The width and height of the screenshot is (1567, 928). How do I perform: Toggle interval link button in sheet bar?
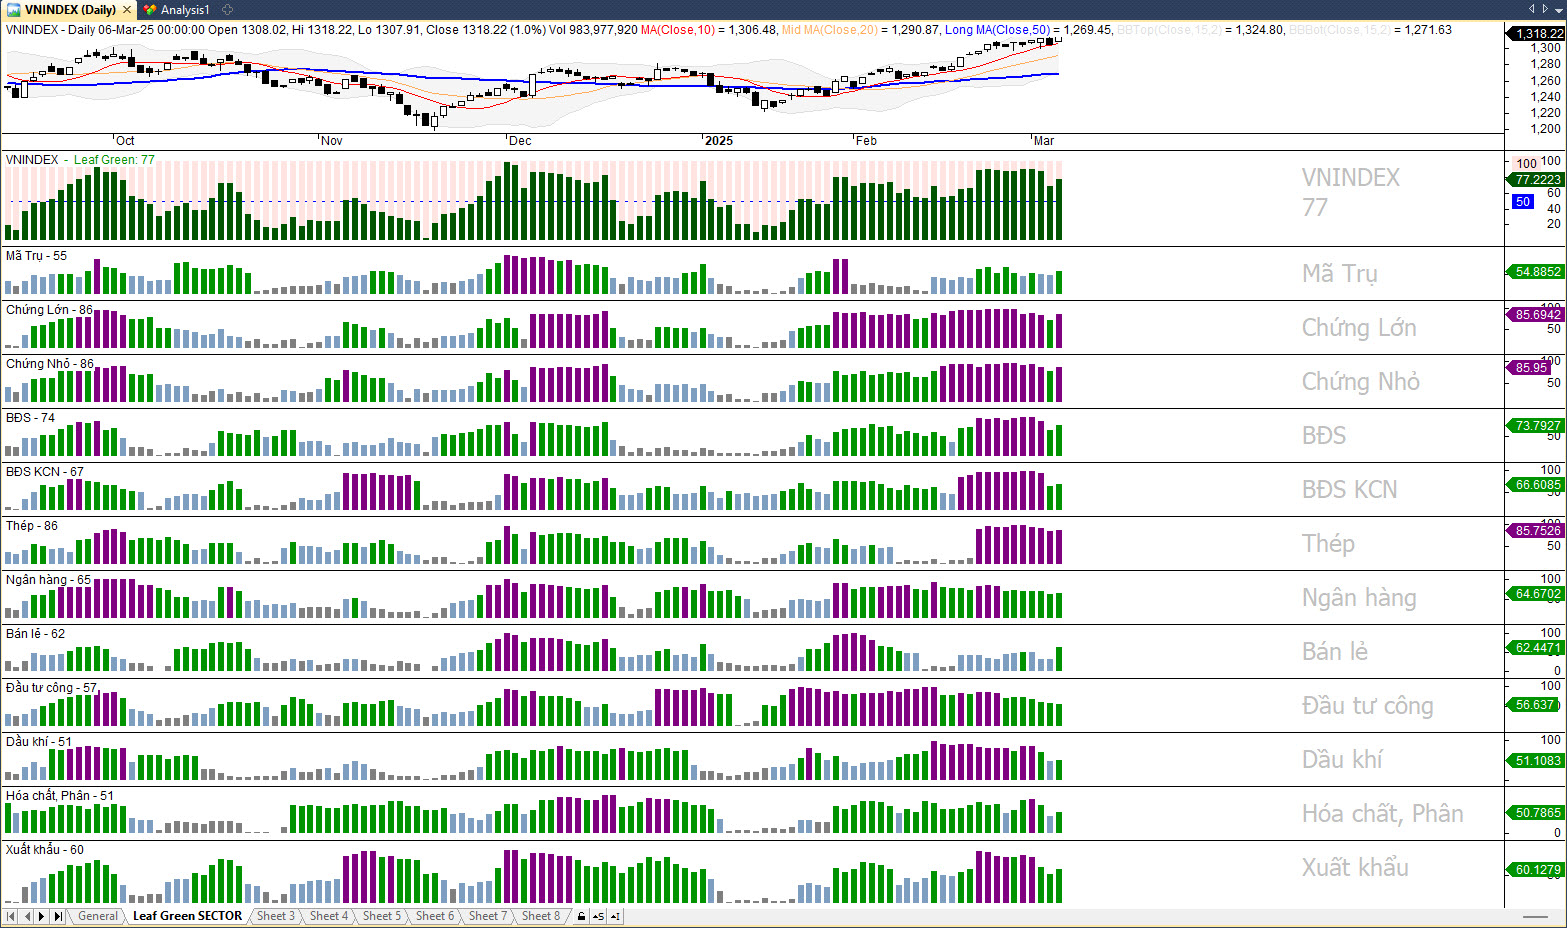pyautogui.click(x=615, y=916)
